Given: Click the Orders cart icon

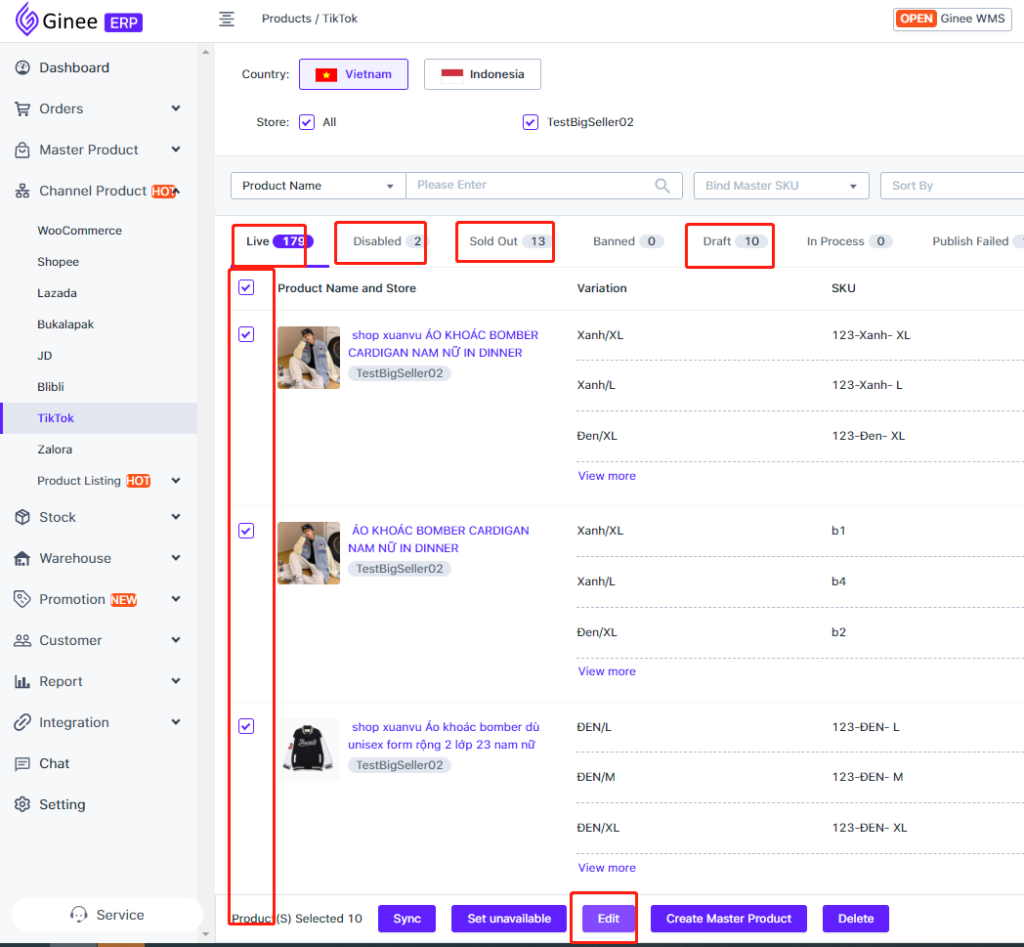Looking at the screenshot, I should [22, 108].
